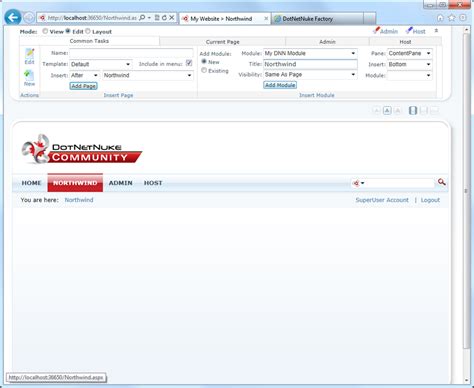Select the Edit mode radio button
Screen dimensions: 474x388
(68, 31)
